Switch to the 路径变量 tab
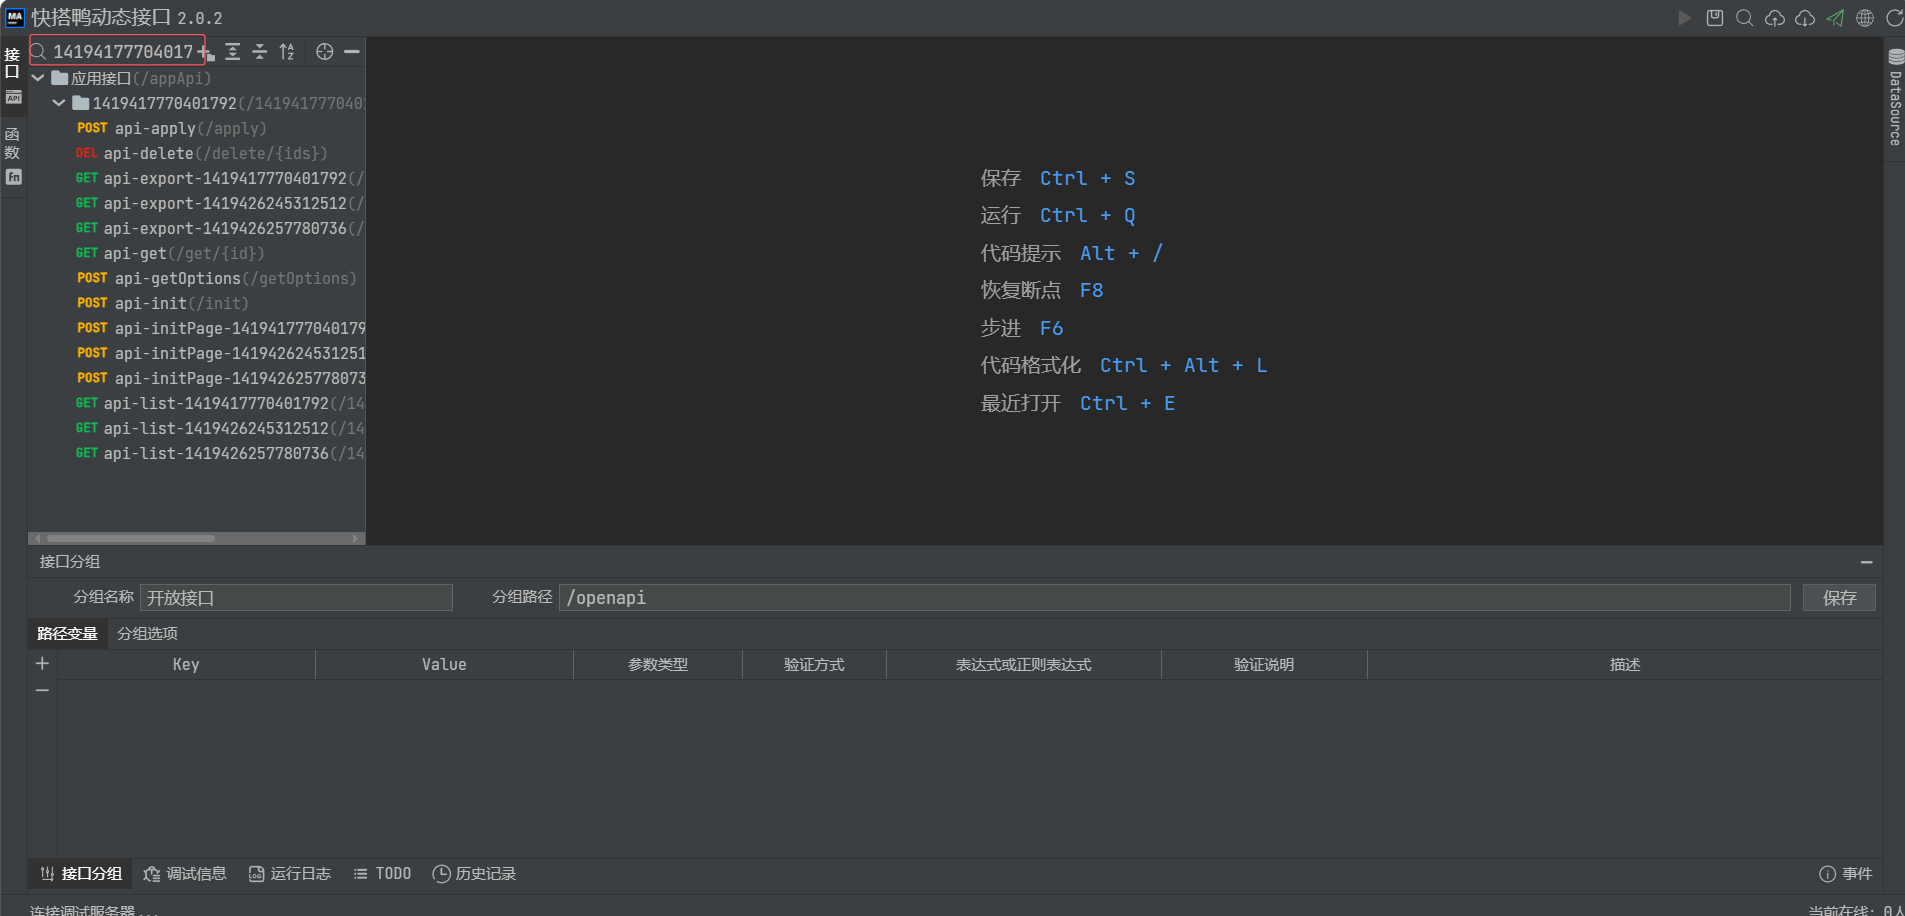Image resolution: width=1905 pixels, height=916 pixels. 67,634
